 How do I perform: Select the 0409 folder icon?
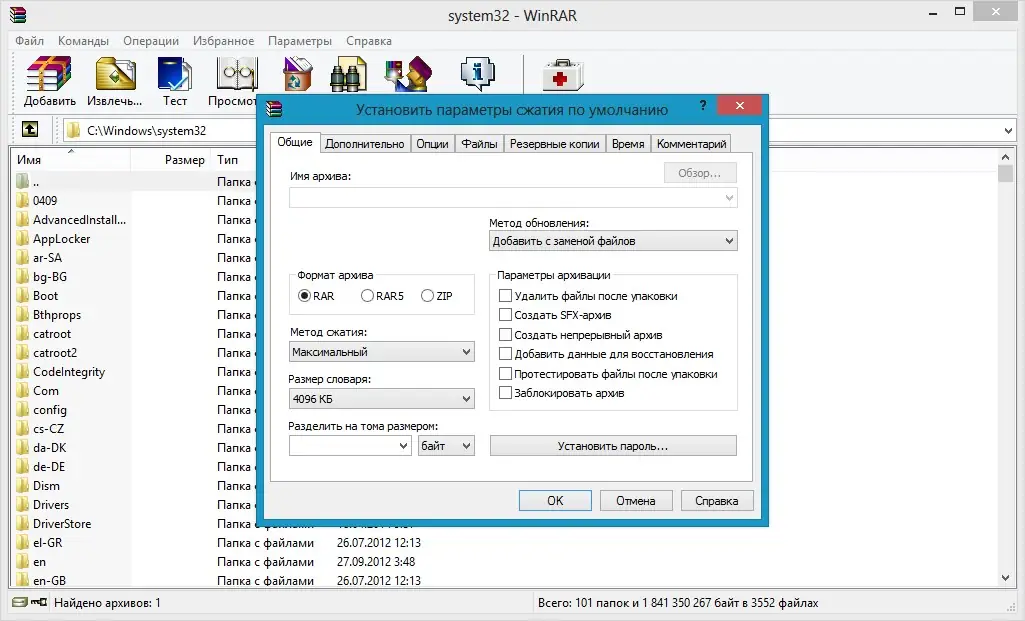pyautogui.click(x=23, y=200)
